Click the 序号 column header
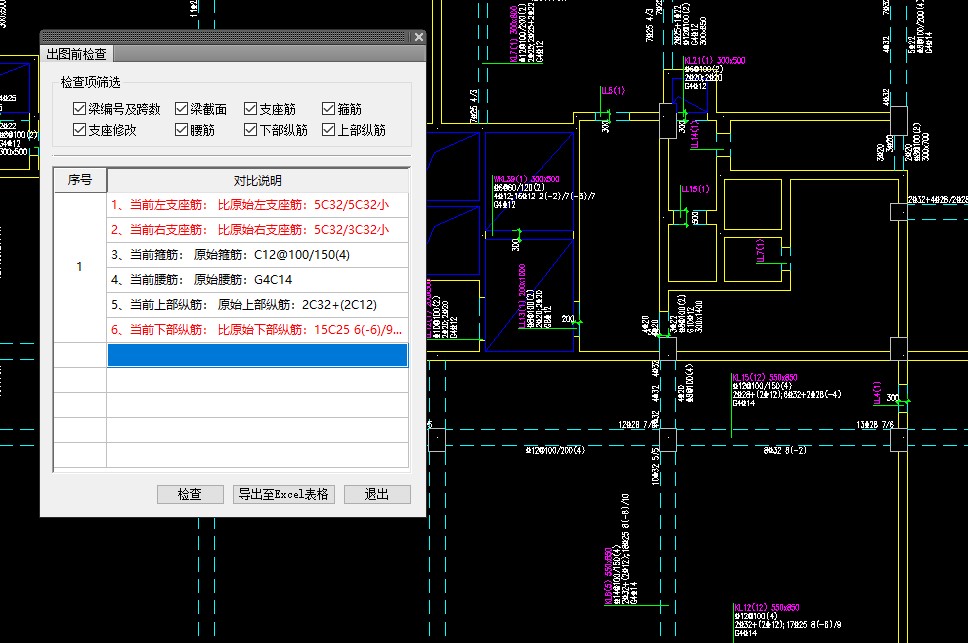Image resolution: width=968 pixels, height=643 pixels. [x=80, y=180]
